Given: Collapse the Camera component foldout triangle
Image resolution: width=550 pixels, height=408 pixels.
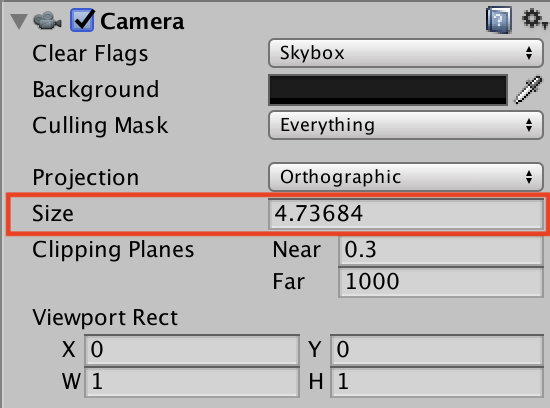Looking at the screenshot, I should [x=19, y=21].
